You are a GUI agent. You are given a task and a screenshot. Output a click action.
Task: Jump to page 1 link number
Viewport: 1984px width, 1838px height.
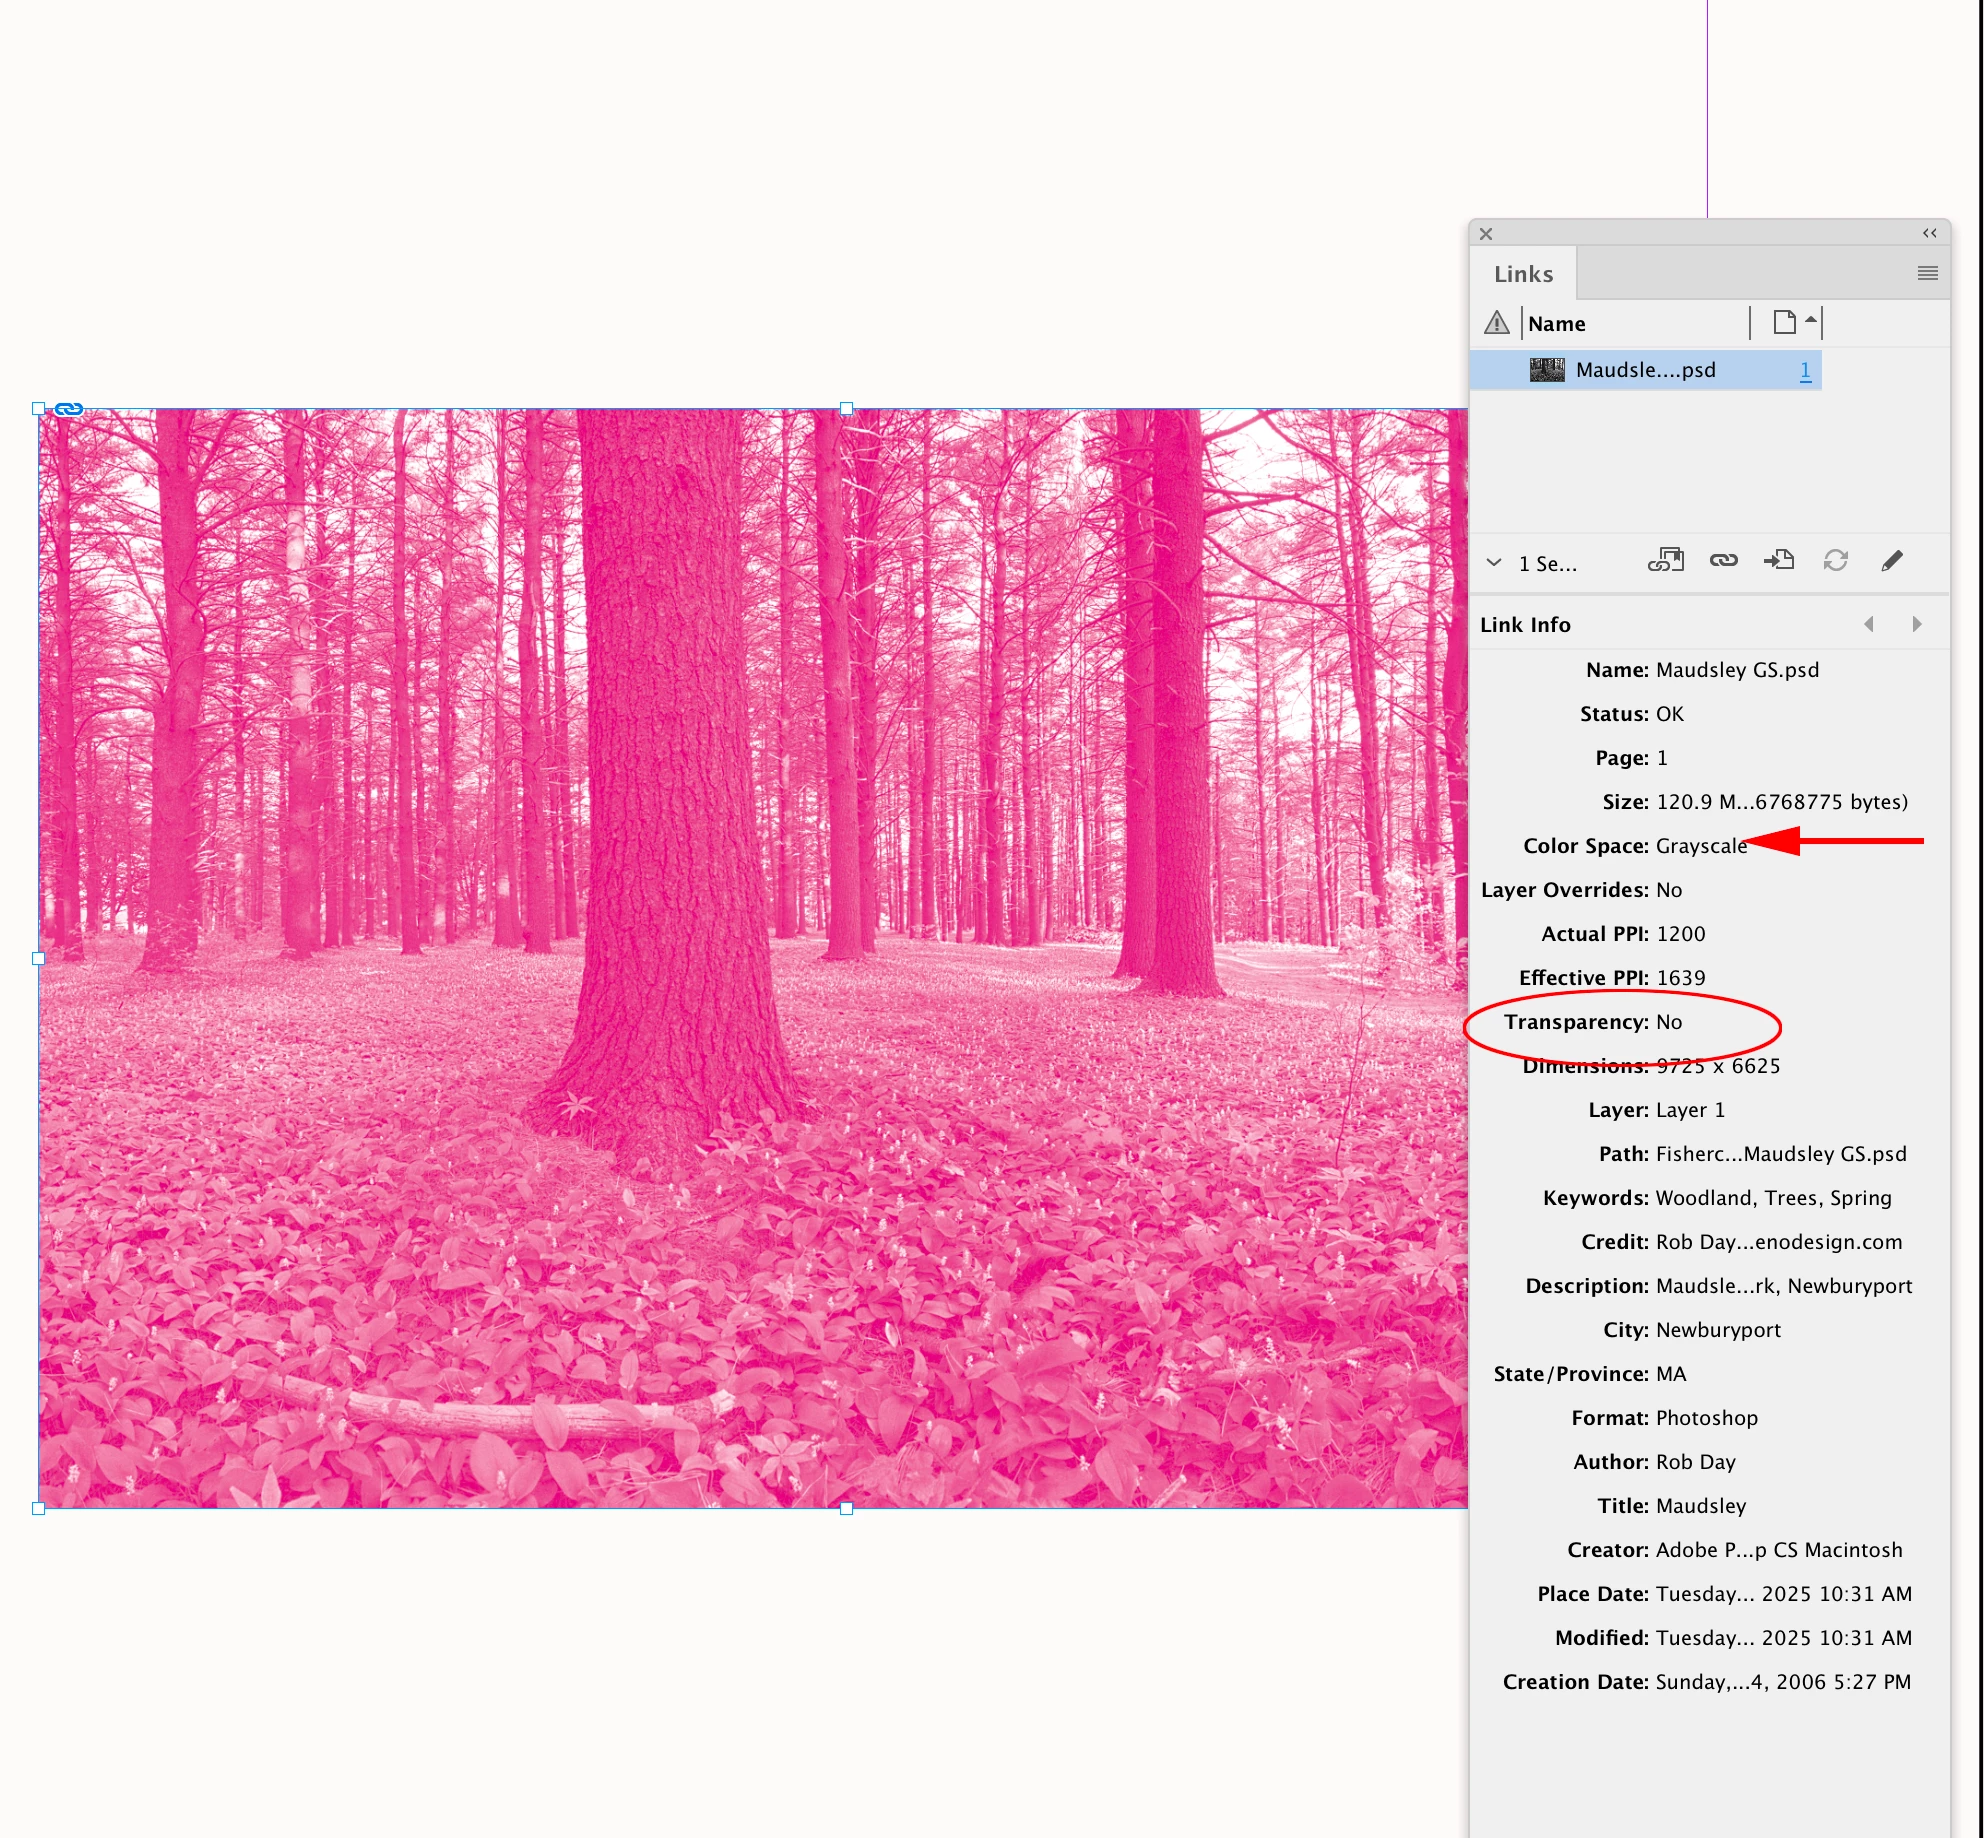1805,371
